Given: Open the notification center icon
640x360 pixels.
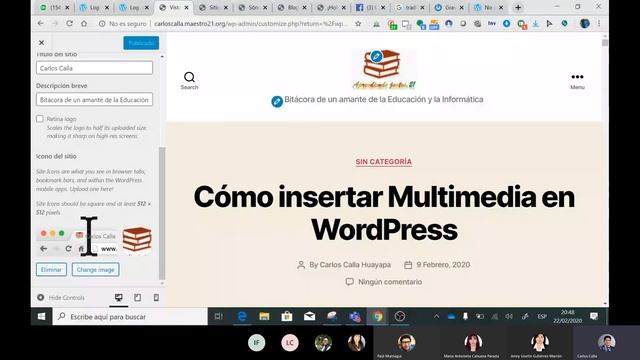Looking at the screenshot, I should pyautogui.click(x=594, y=316).
